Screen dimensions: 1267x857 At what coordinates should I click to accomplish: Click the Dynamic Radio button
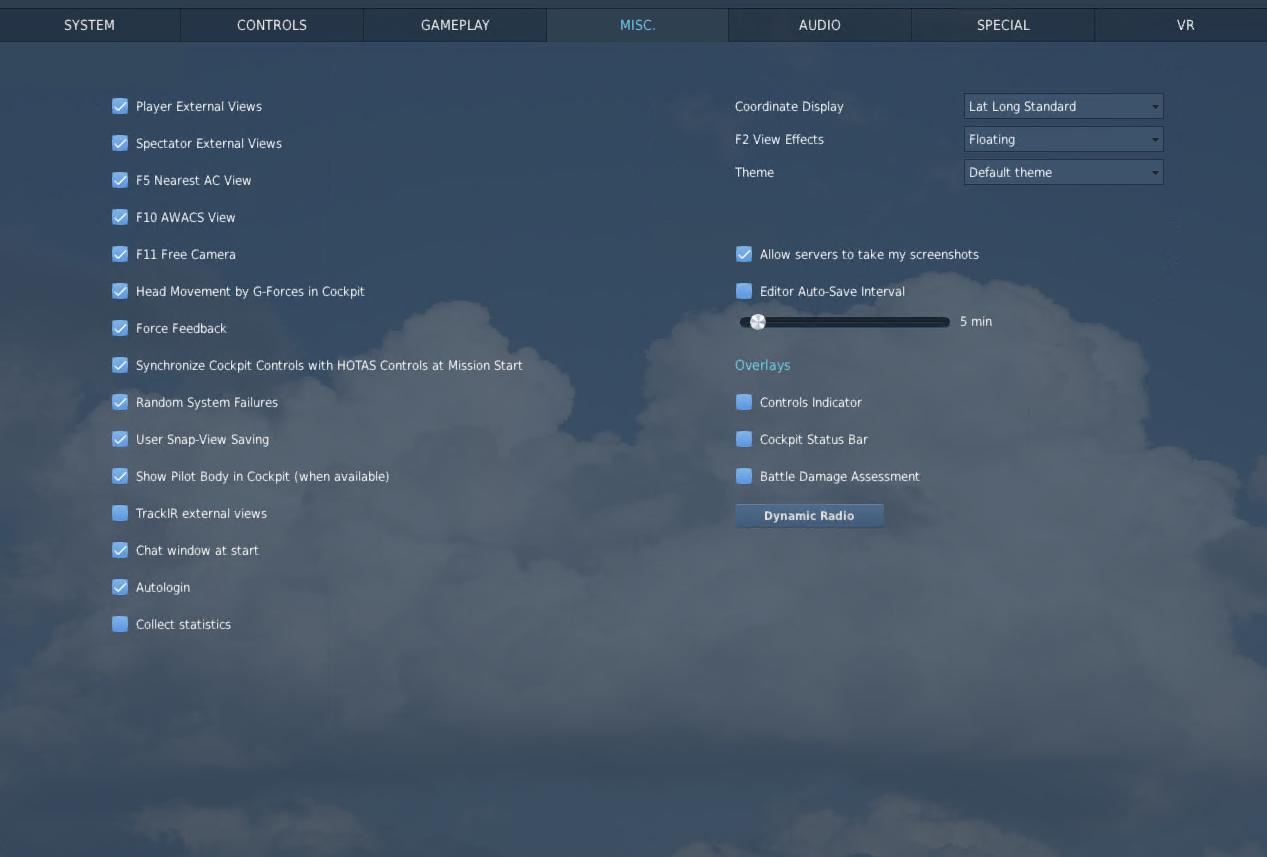pyautogui.click(x=809, y=516)
